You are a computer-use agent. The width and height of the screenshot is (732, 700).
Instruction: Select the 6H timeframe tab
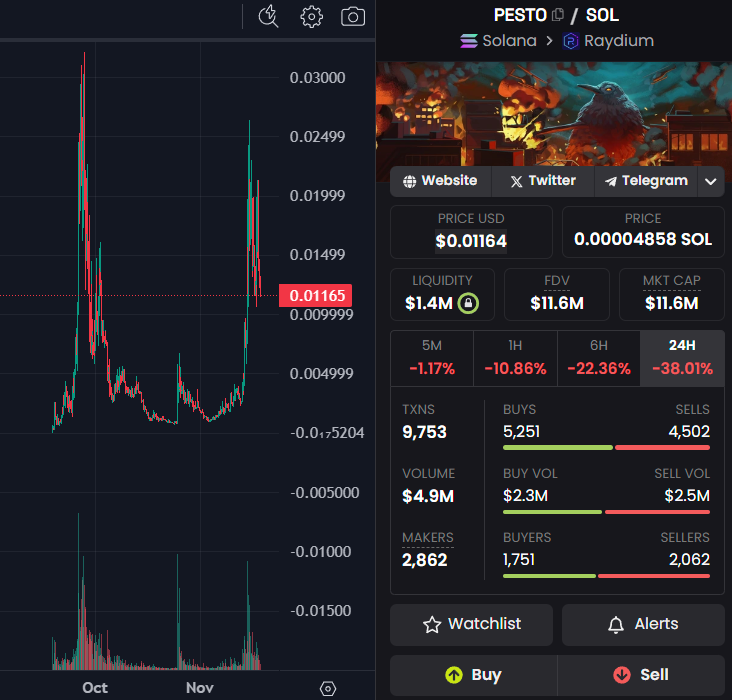pyautogui.click(x=599, y=358)
